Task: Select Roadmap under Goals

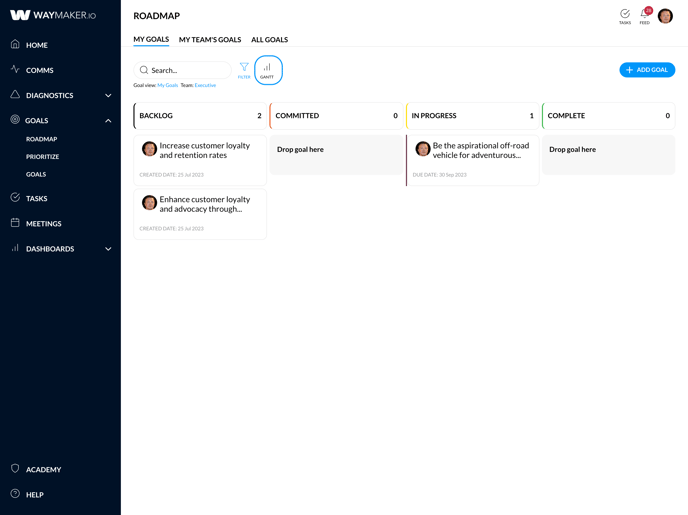Action: pos(41,139)
